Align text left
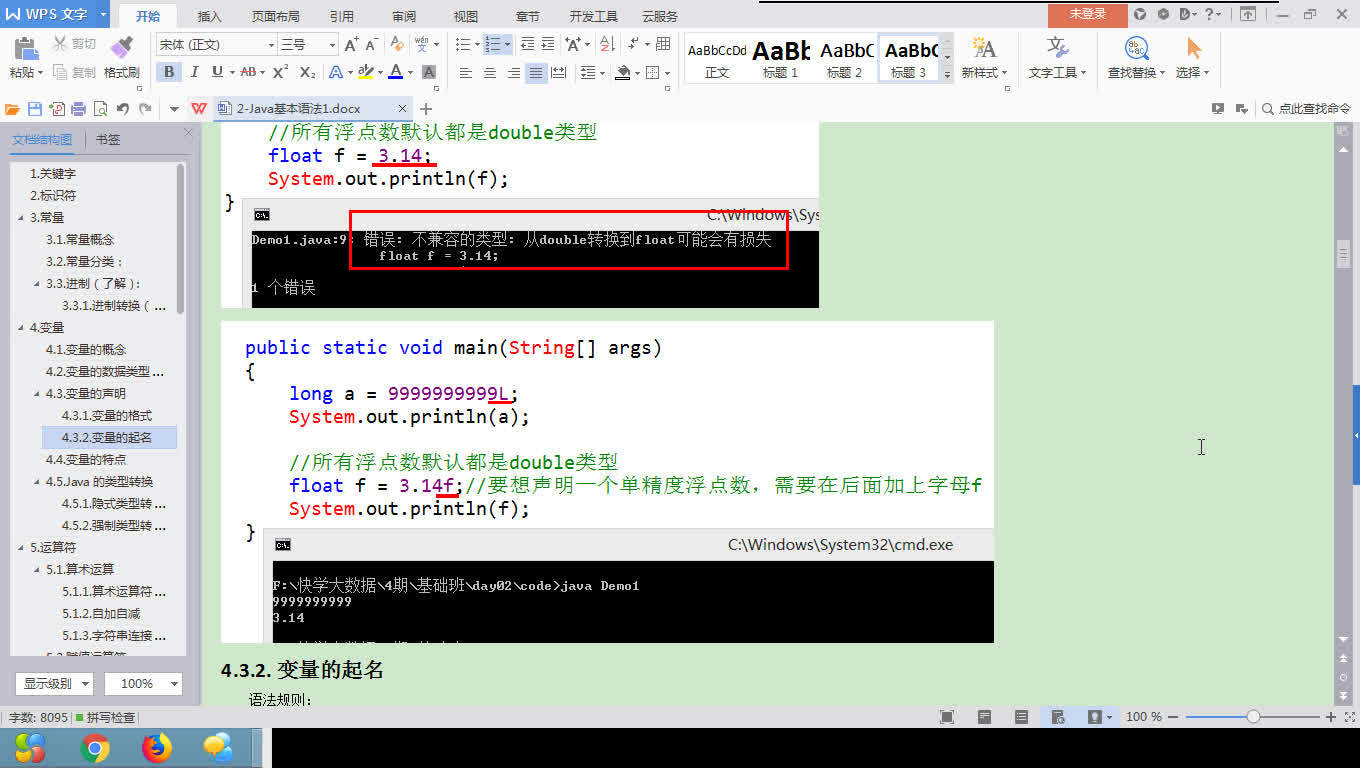The height and width of the screenshot is (768, 1360). 466,72
